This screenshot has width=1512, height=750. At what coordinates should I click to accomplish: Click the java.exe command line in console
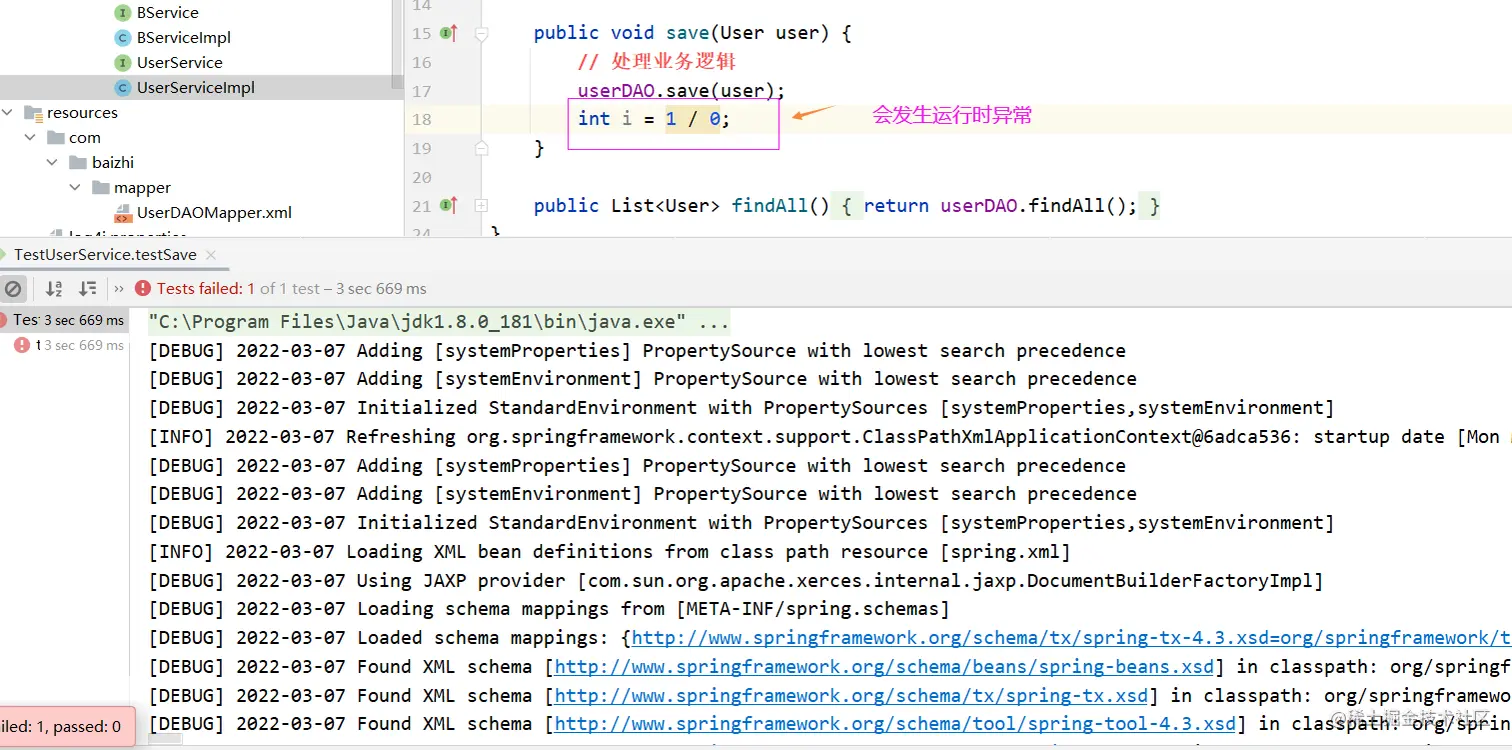(439, 322)
